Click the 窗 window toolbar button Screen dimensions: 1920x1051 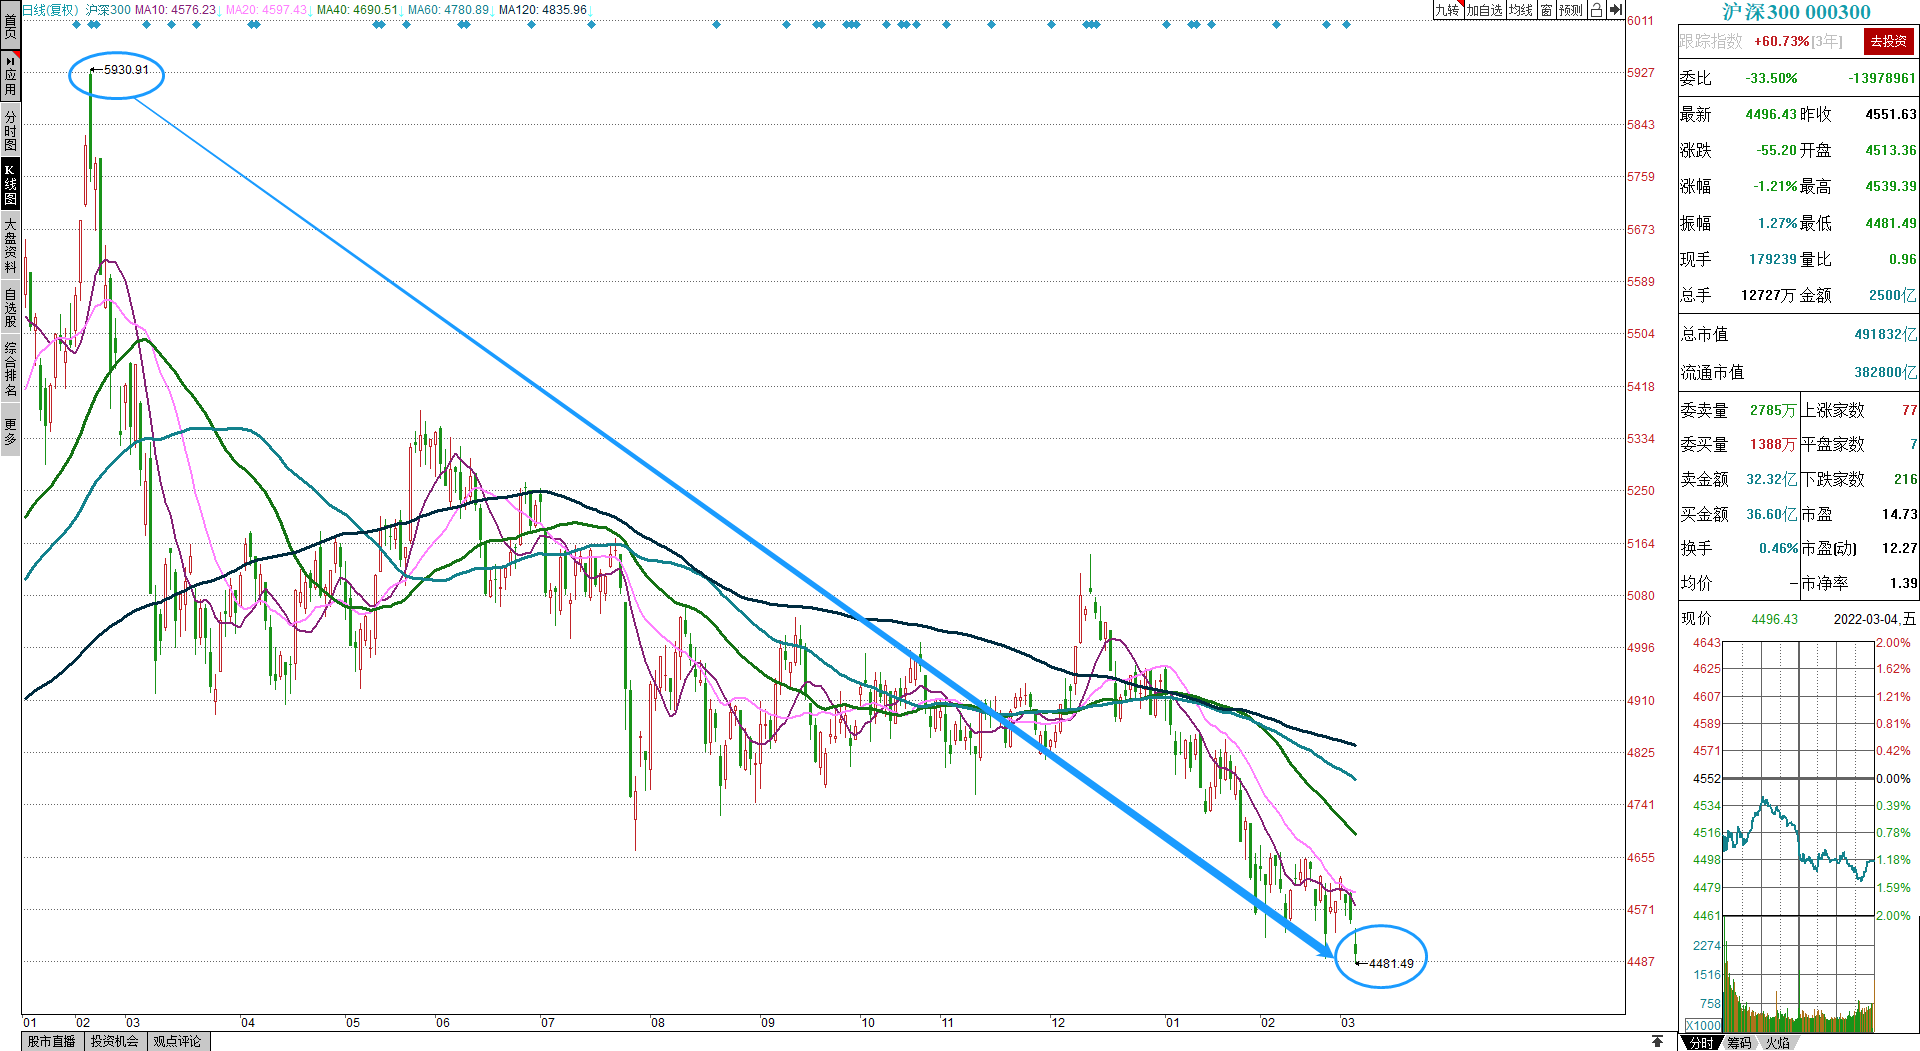click(x=1546, y=10)
